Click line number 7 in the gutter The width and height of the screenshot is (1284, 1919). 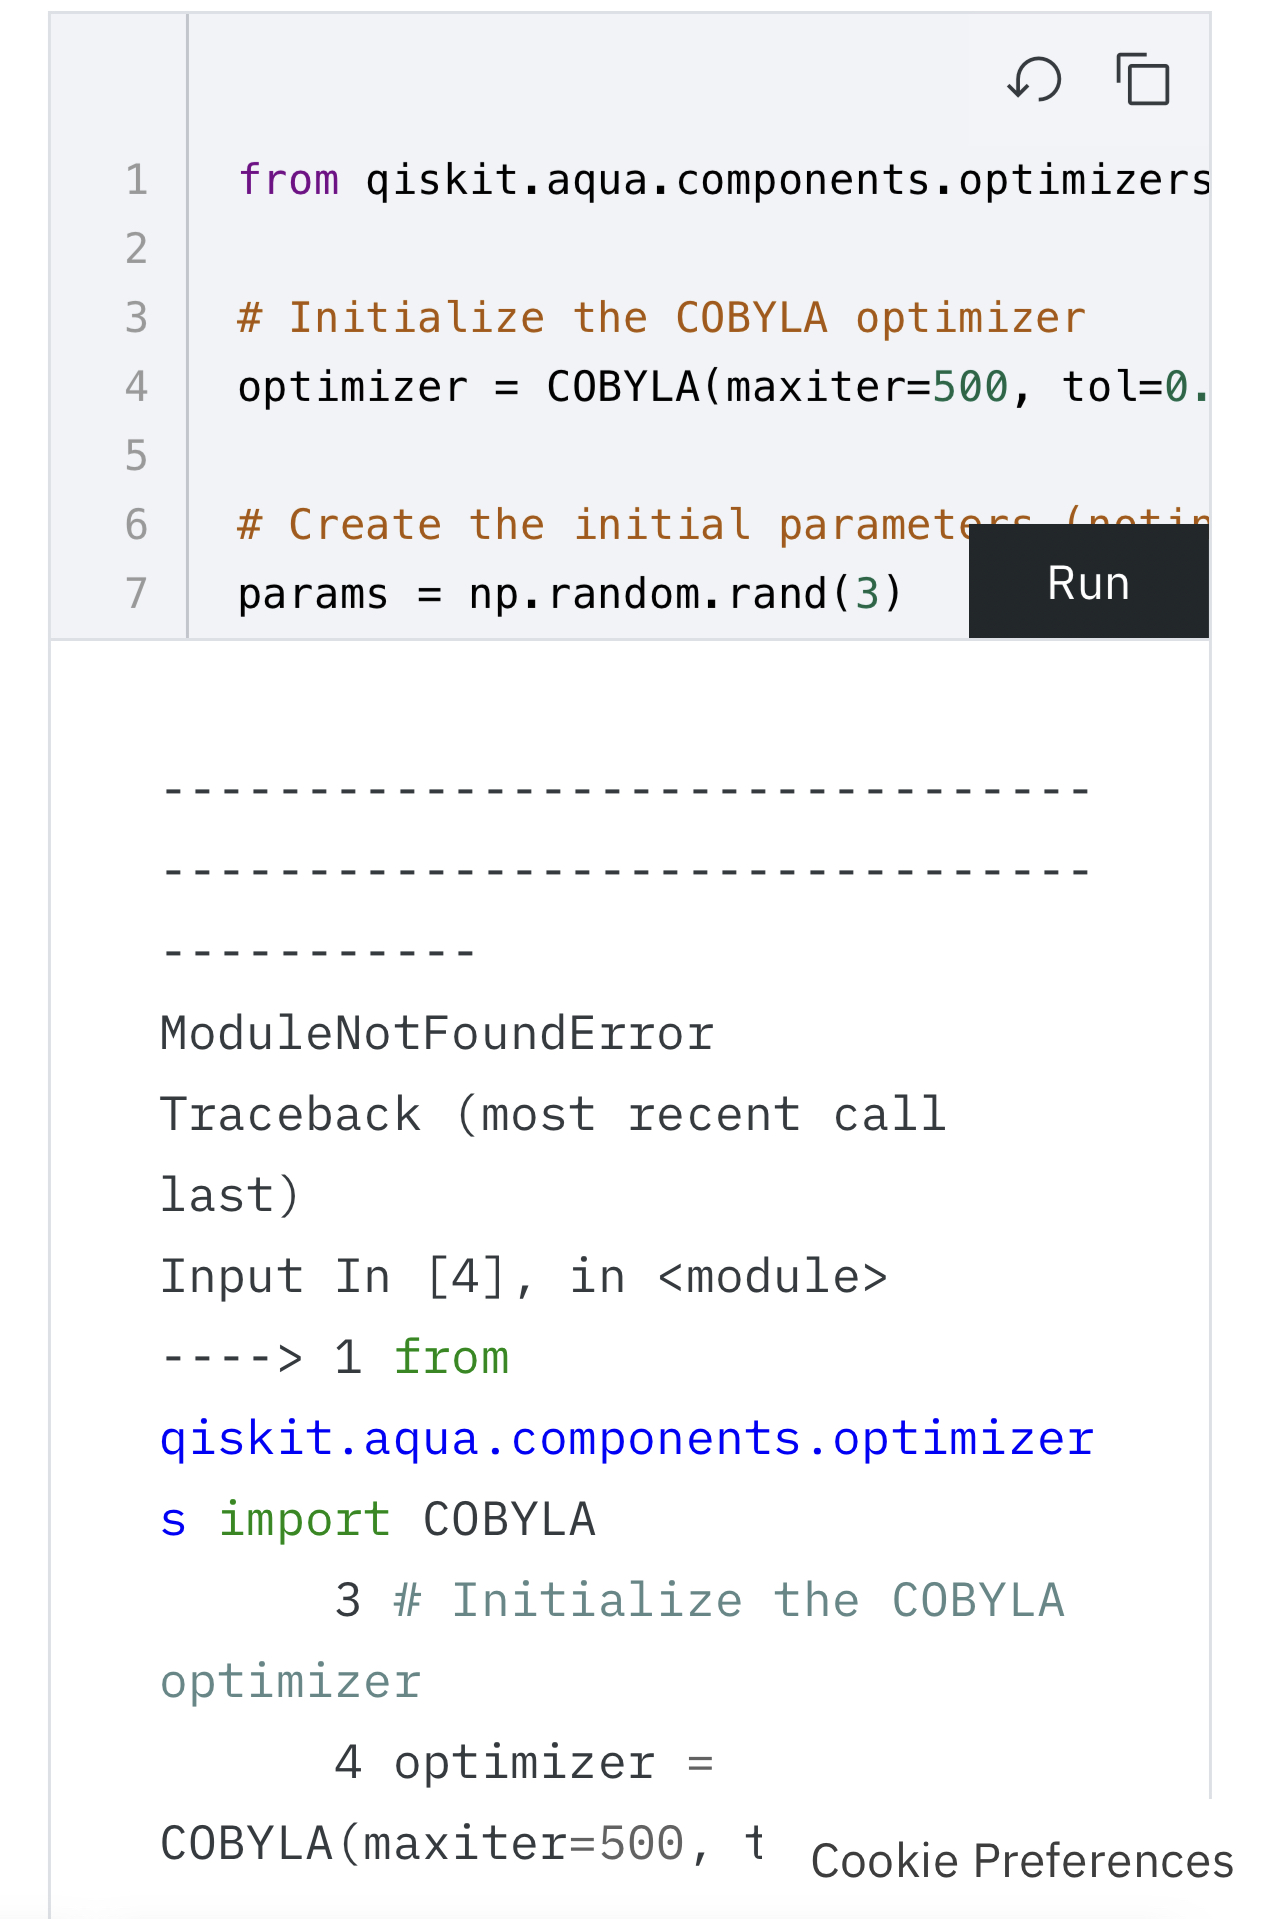(136, 594)
